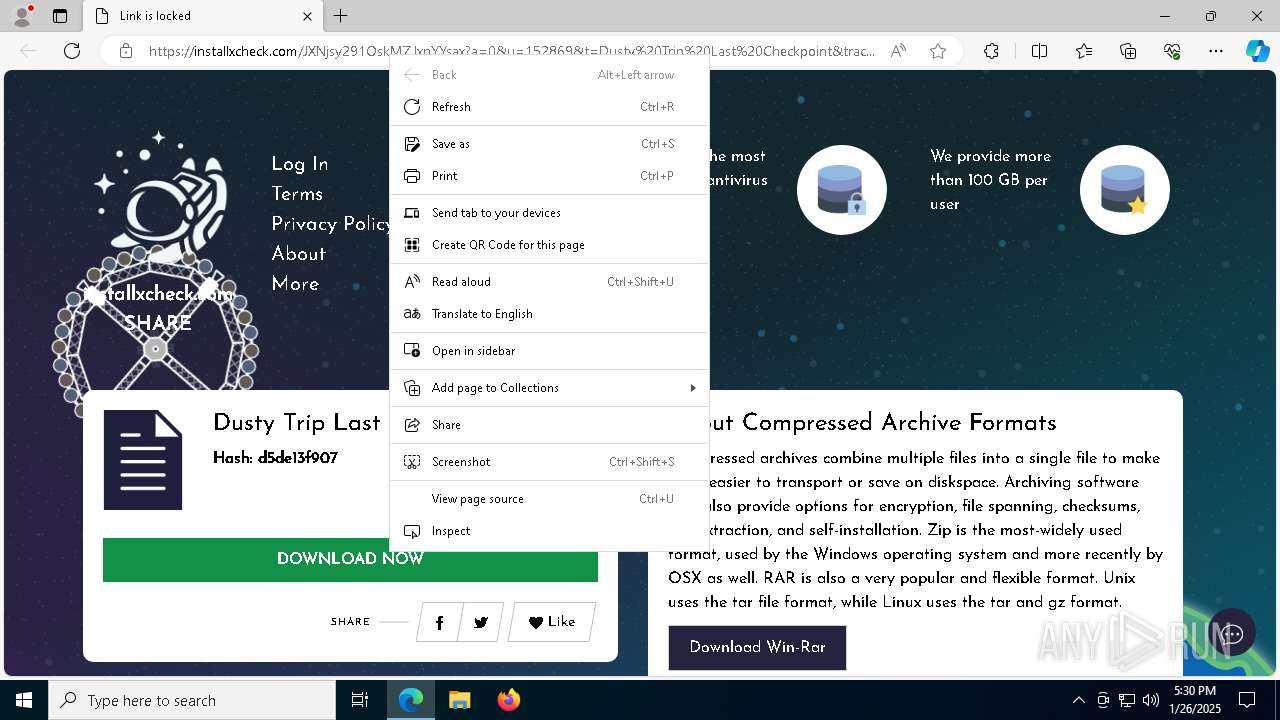Open Task View on the taskbar
Screen dimensions: 1280x720
coord(360,700)
